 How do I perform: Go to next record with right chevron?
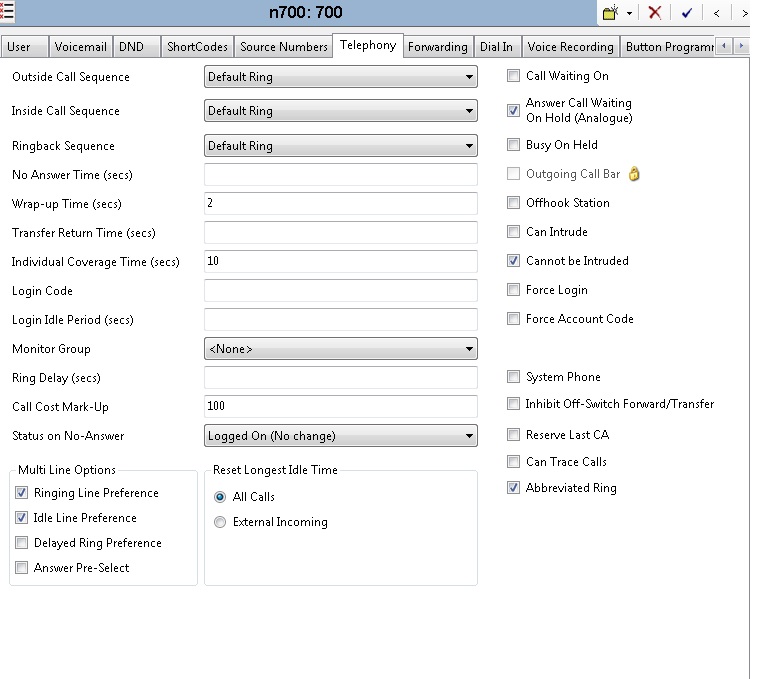[x=745, y=13]
